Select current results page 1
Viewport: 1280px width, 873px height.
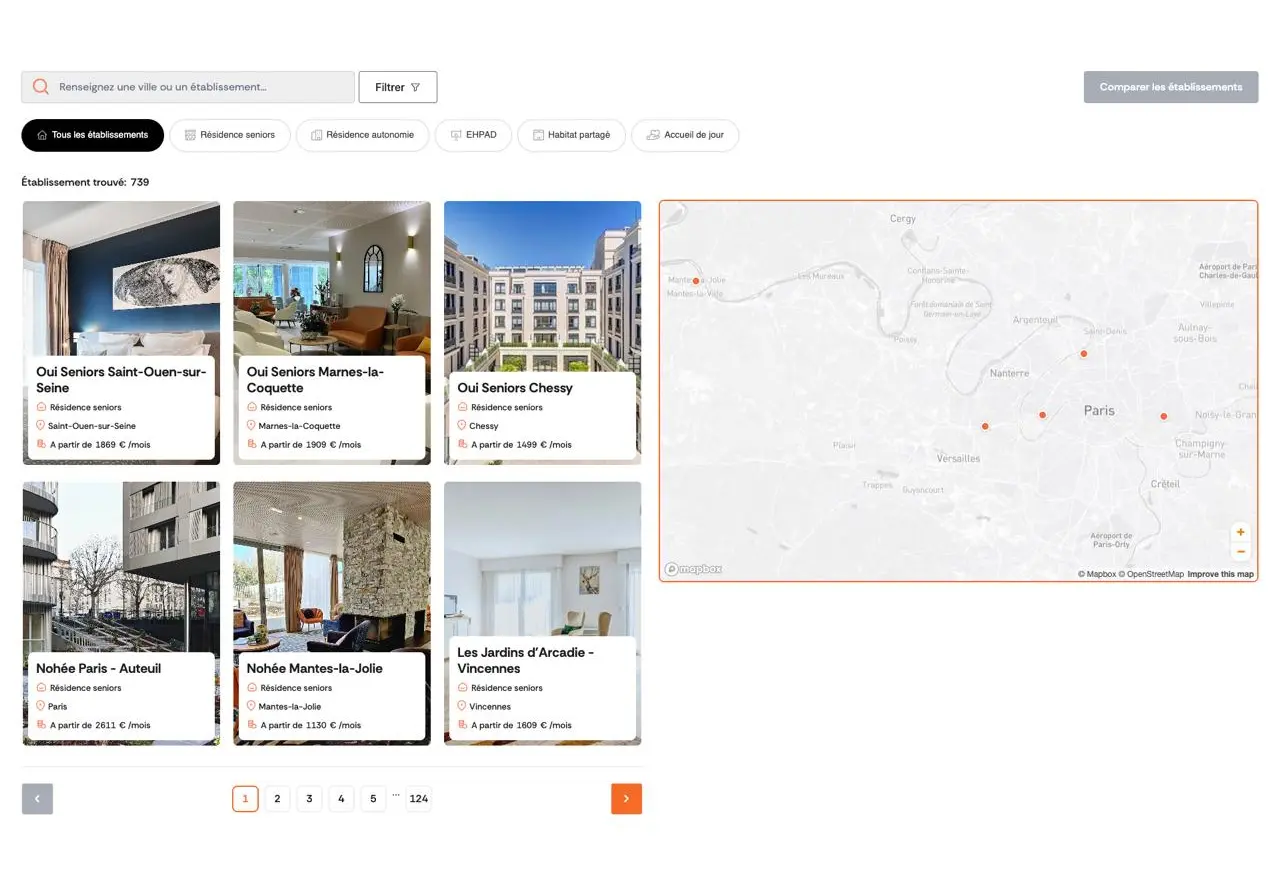[245, 799]
